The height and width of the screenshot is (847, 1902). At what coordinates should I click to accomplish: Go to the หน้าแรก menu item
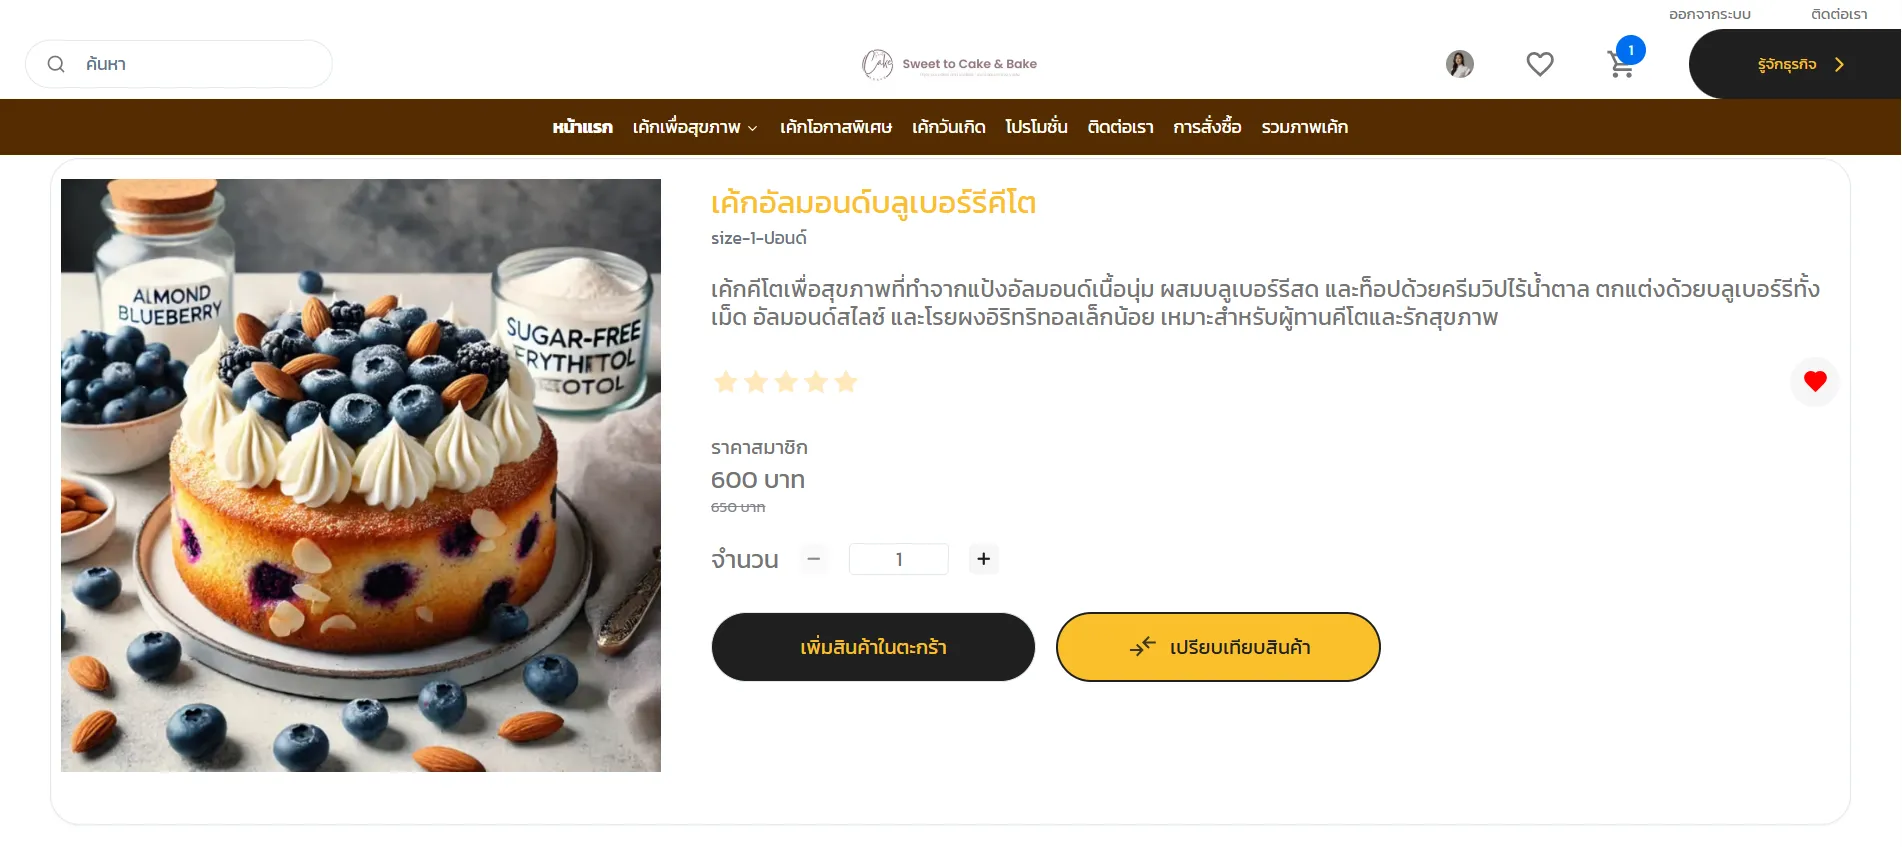coord(582,127)
